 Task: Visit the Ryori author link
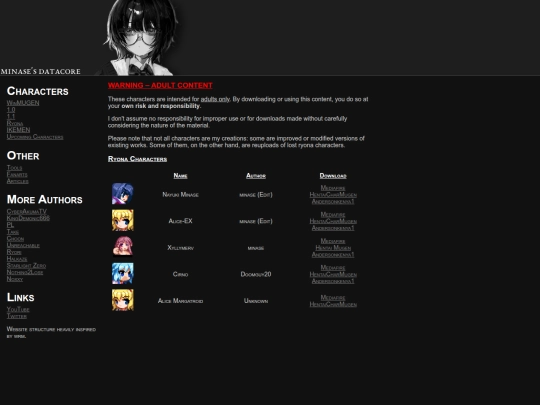point(14,252)
